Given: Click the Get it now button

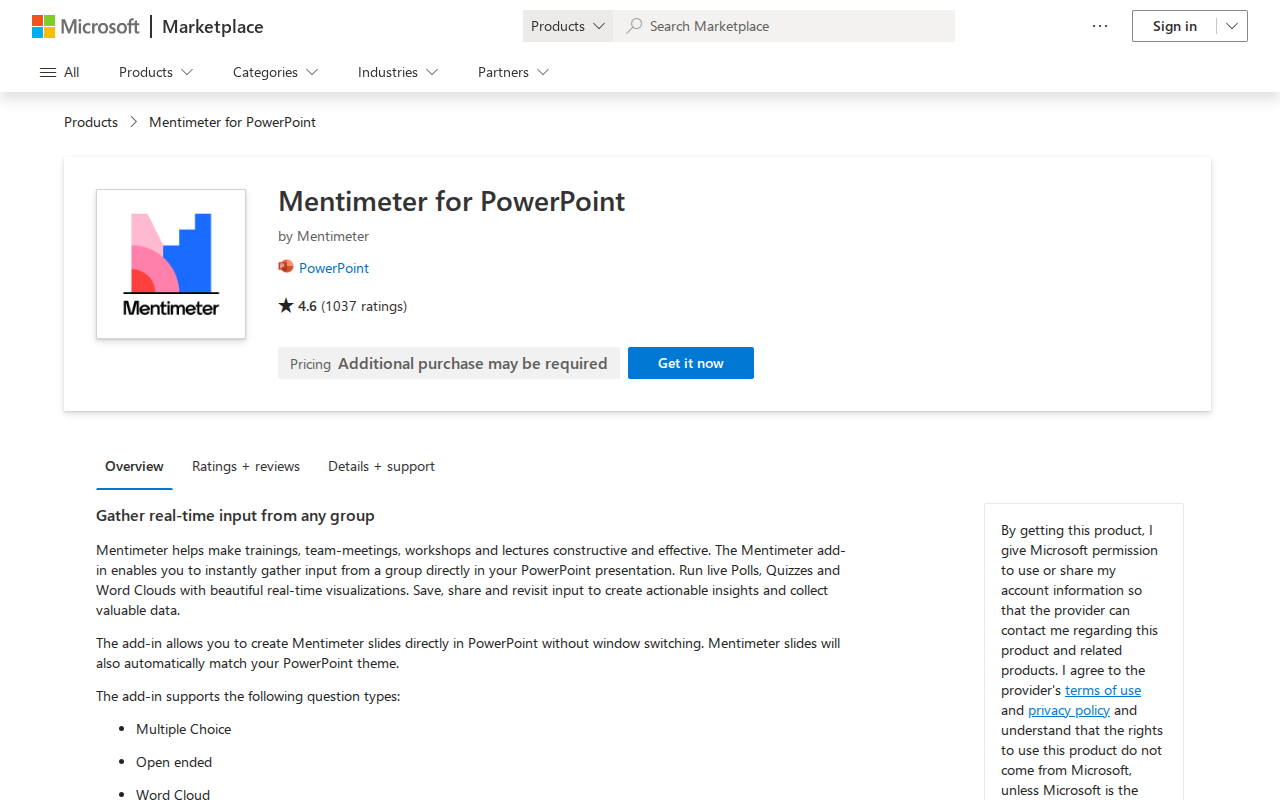Looking at the screenshot, I should click(691, 363).
